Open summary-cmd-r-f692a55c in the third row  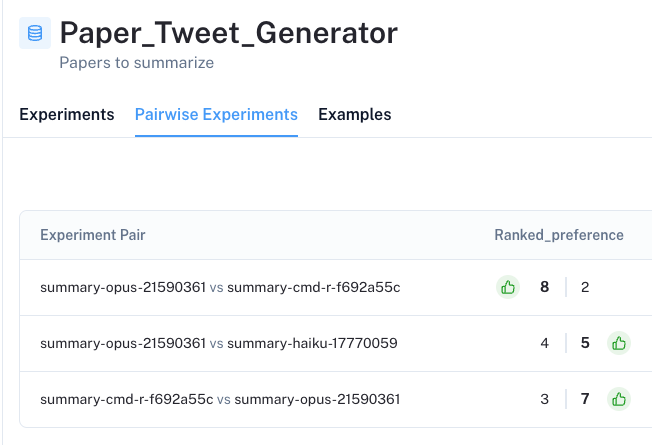point(126,399)
